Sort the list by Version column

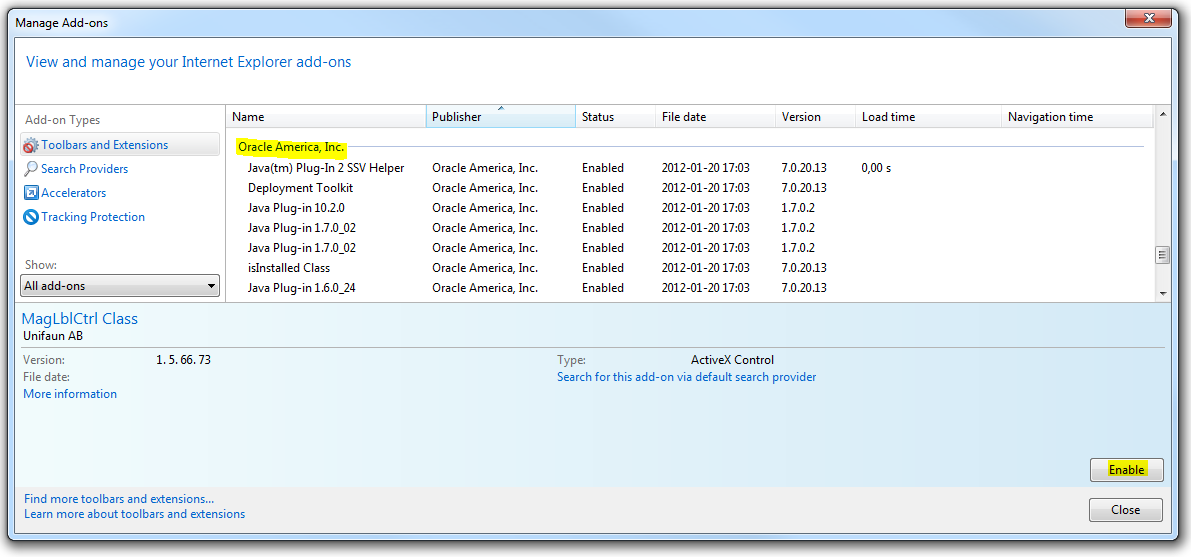[815, 117]
